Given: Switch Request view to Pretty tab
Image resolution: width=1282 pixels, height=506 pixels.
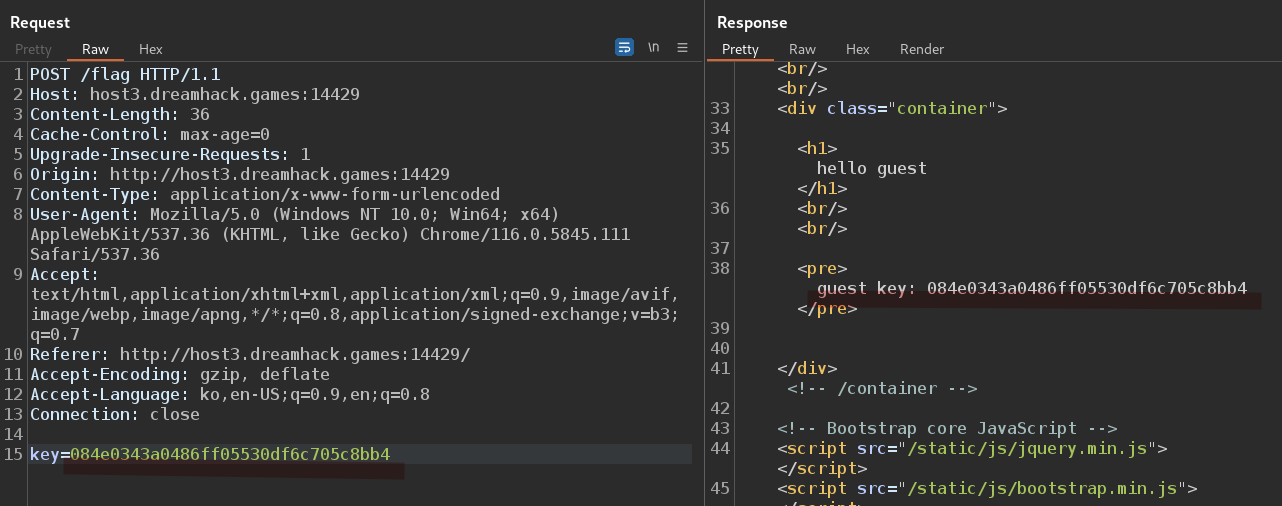Looking at the screenshot, I should coord(33,49).
